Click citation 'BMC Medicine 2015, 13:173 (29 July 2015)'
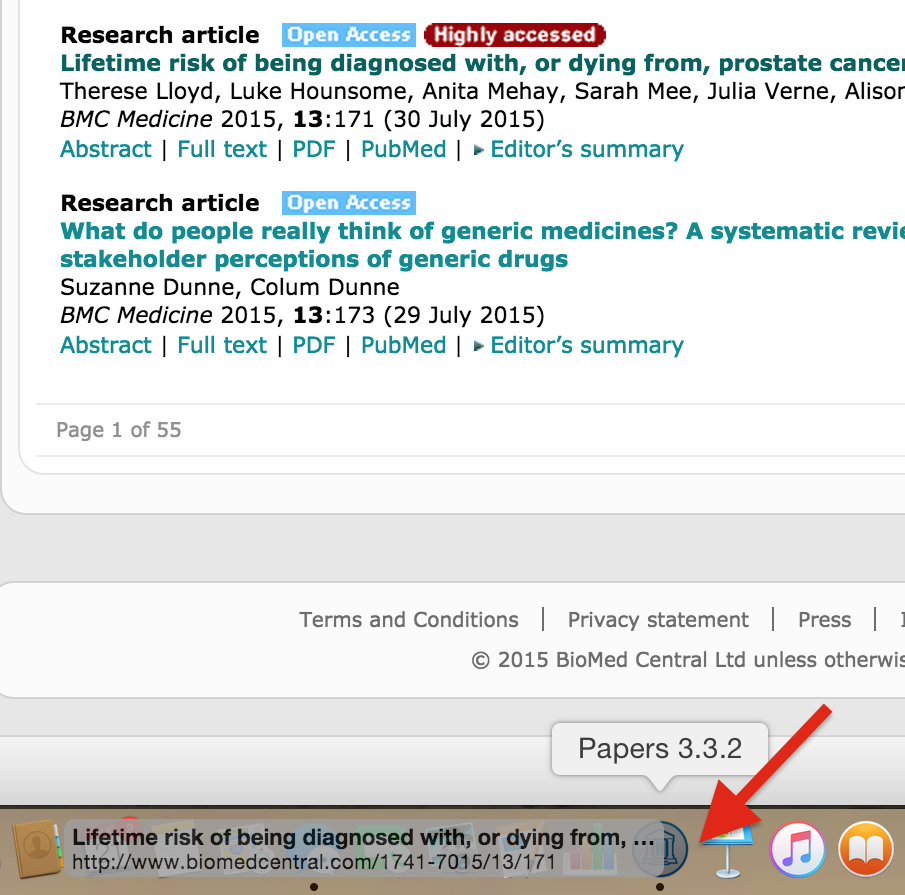 tap(302, 315)
